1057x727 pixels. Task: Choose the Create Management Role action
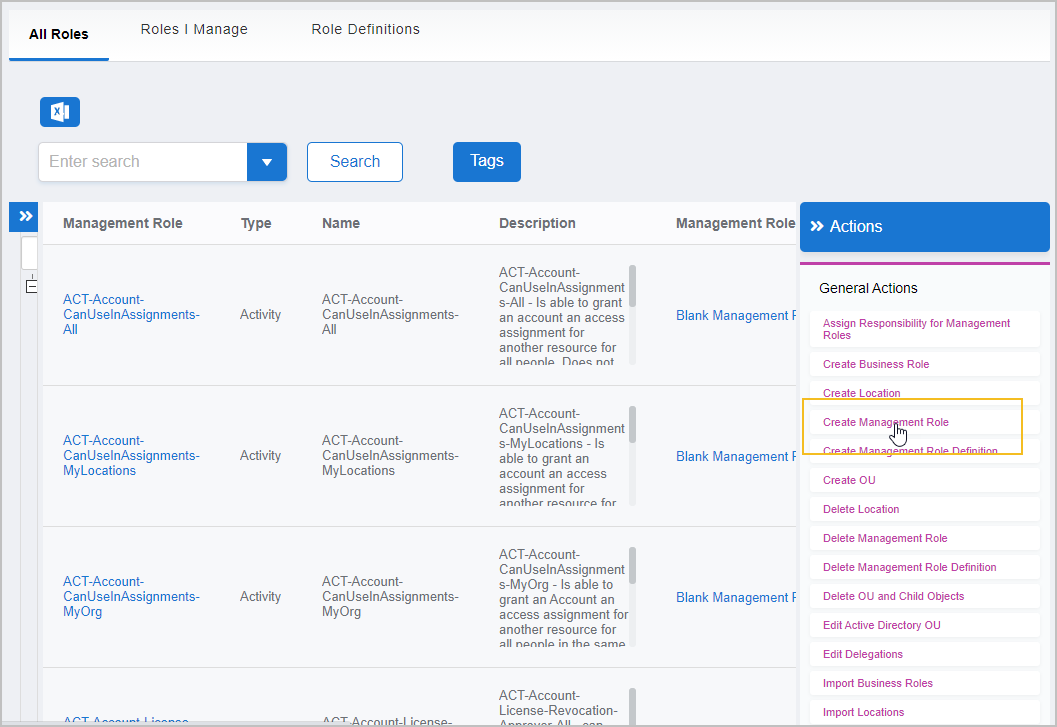coord(885,422)
